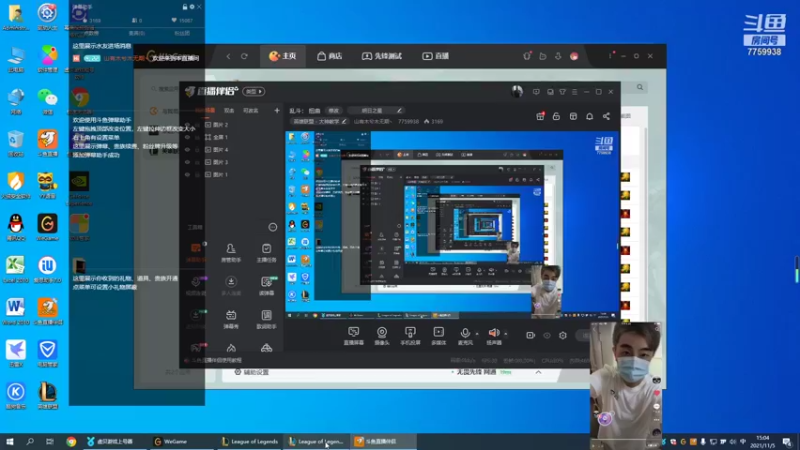
Task: Hide the 全屏 1 source layer
Action: (x=187, y=137)
